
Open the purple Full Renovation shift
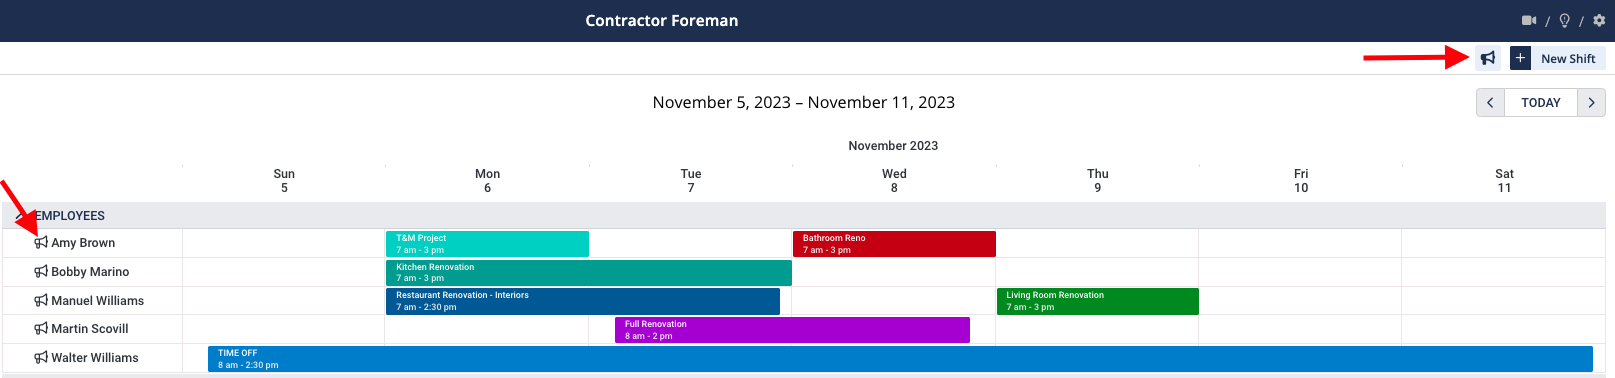point(792,330)
